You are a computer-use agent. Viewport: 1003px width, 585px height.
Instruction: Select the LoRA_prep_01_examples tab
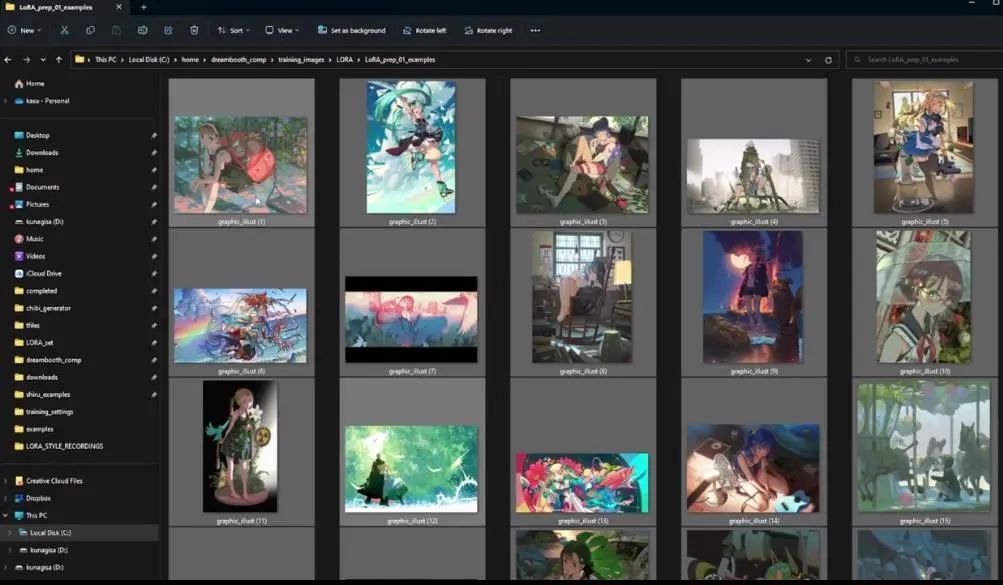[x=64, y=7]
